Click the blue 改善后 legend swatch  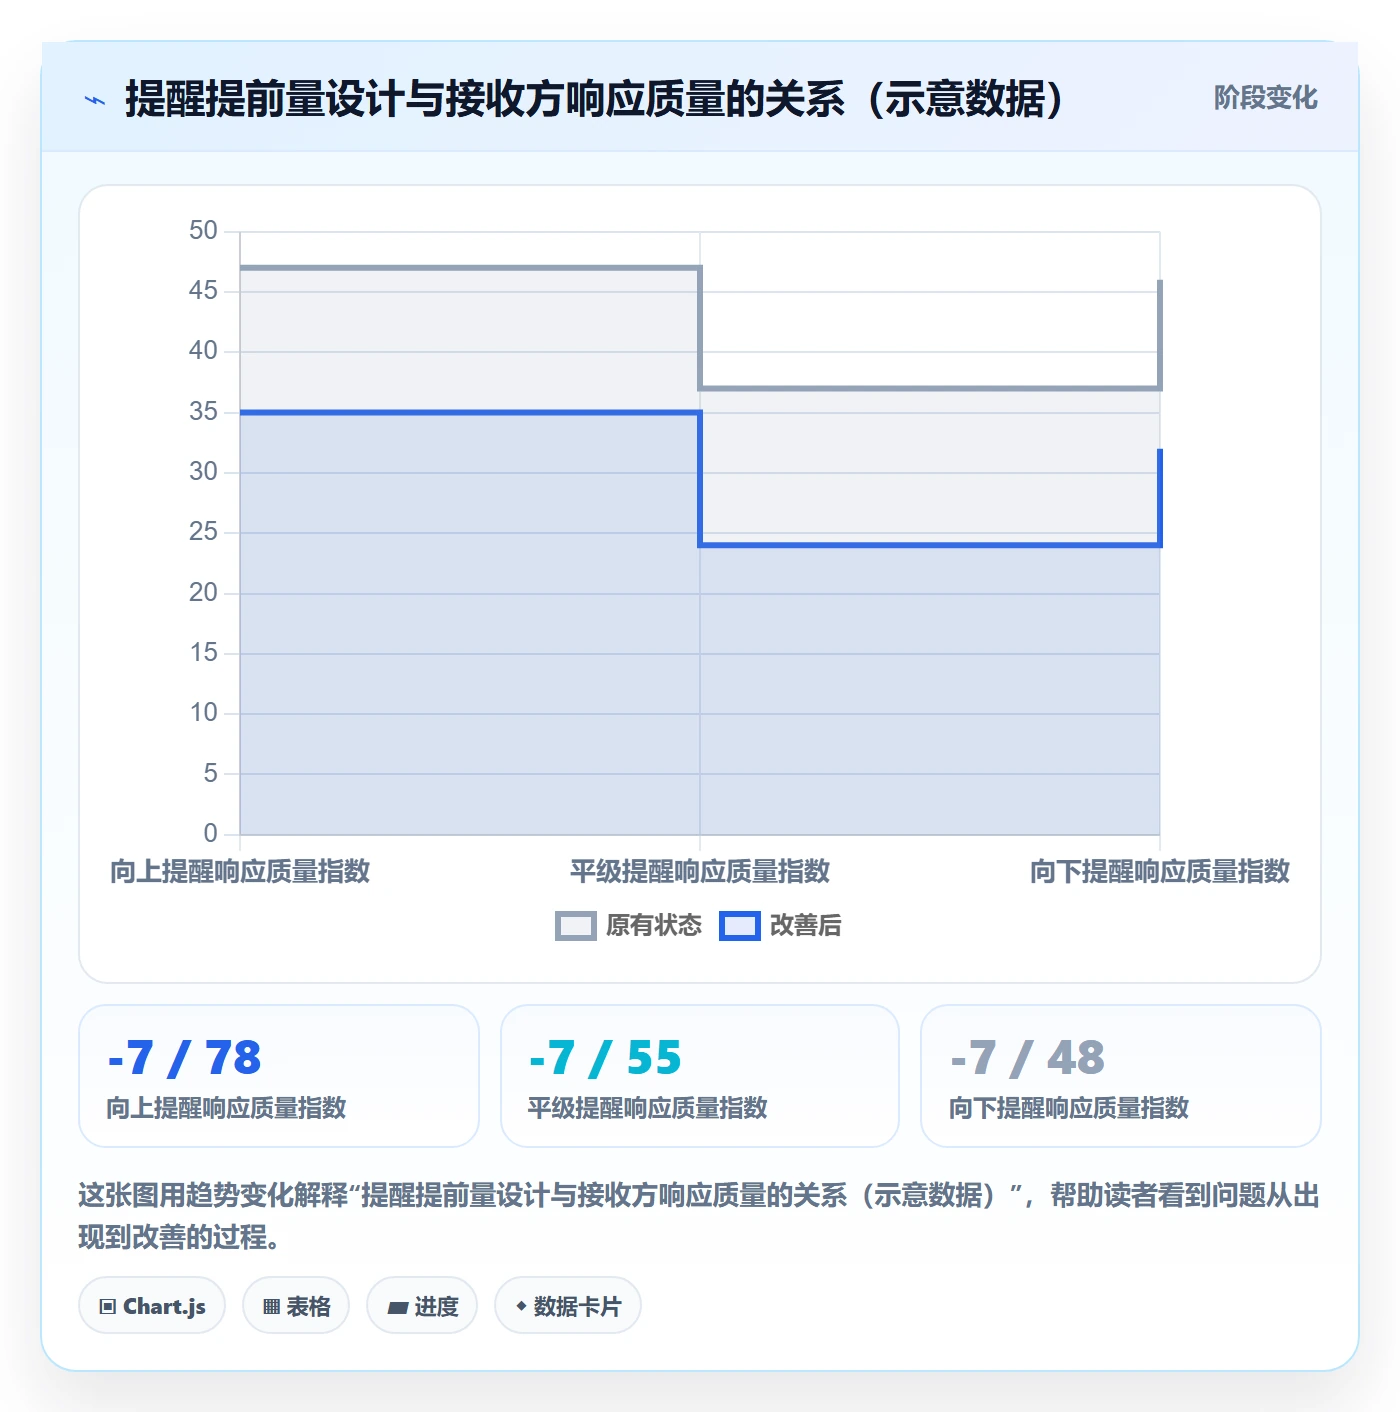(740, 926)
